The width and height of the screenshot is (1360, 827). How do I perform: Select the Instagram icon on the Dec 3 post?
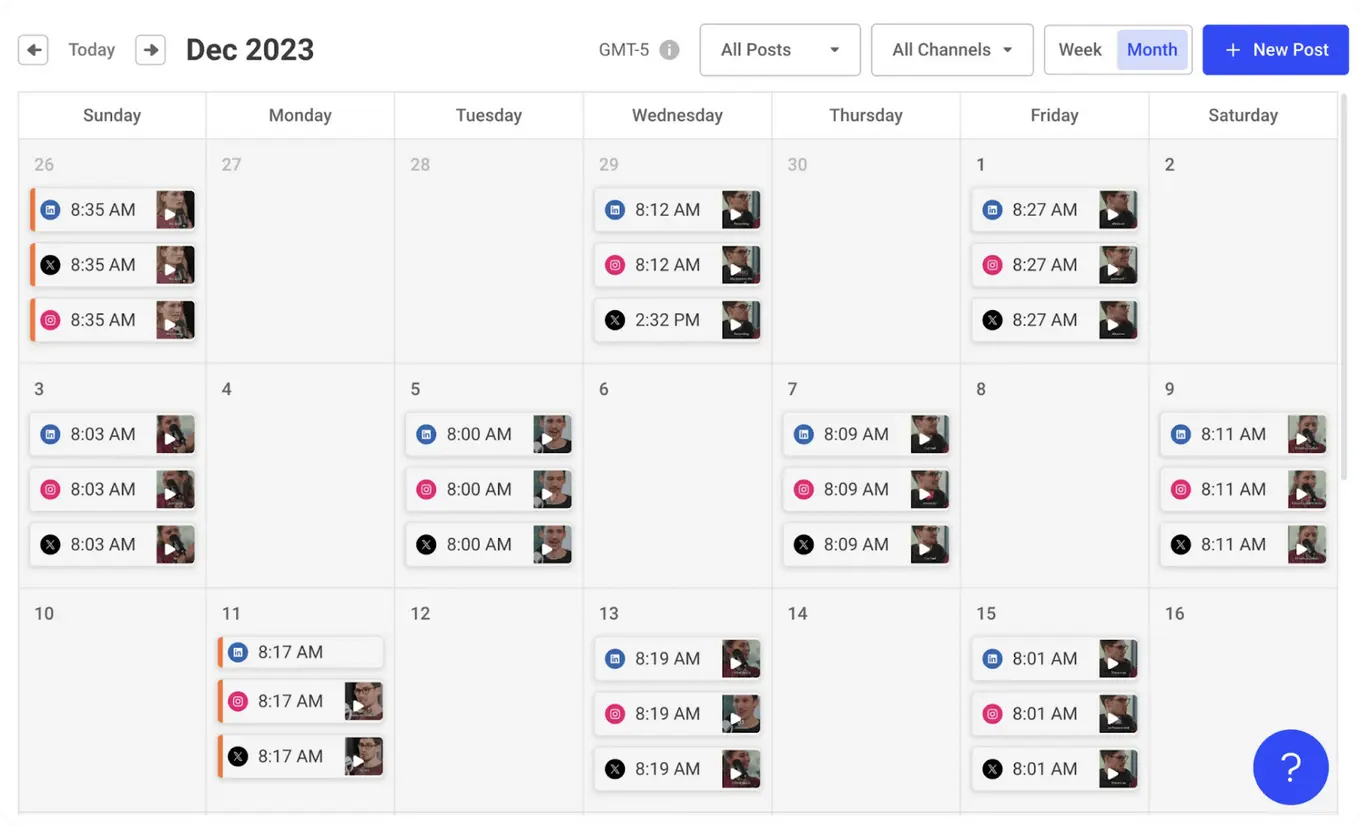50,490
